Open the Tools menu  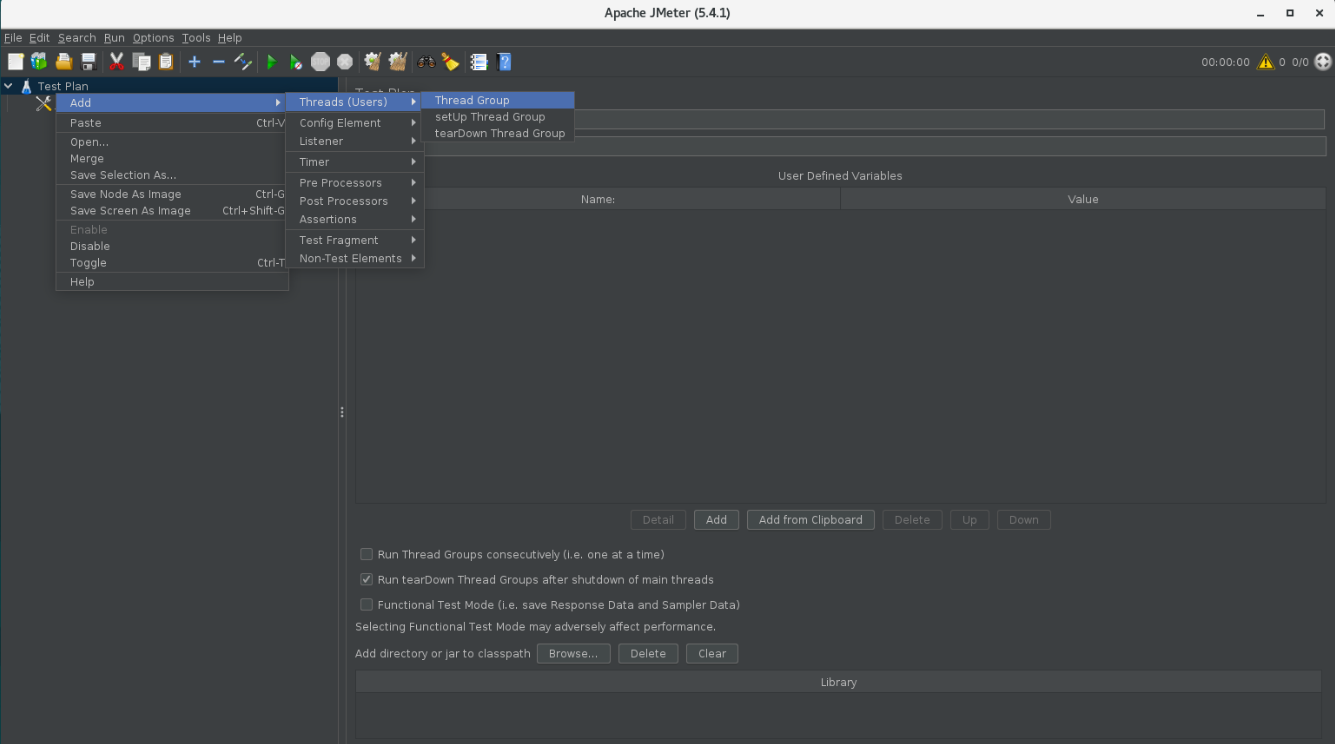pyautogui.click(x=196, y=38)
